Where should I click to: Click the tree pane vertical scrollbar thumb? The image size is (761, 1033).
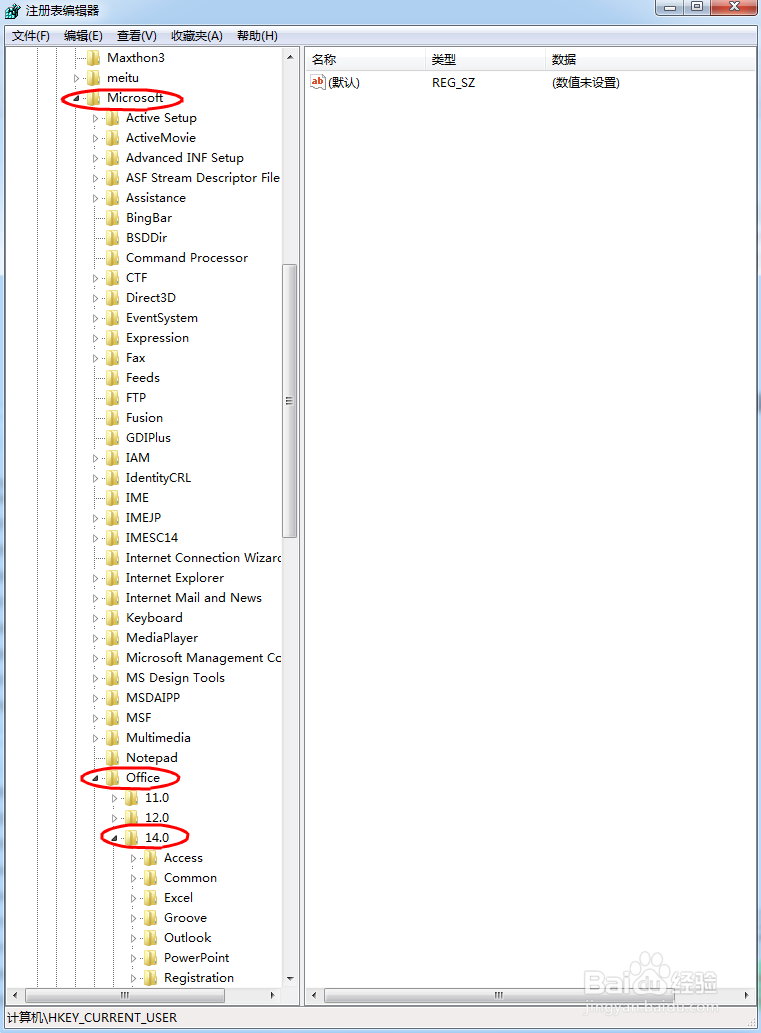(x=289, y=401)
